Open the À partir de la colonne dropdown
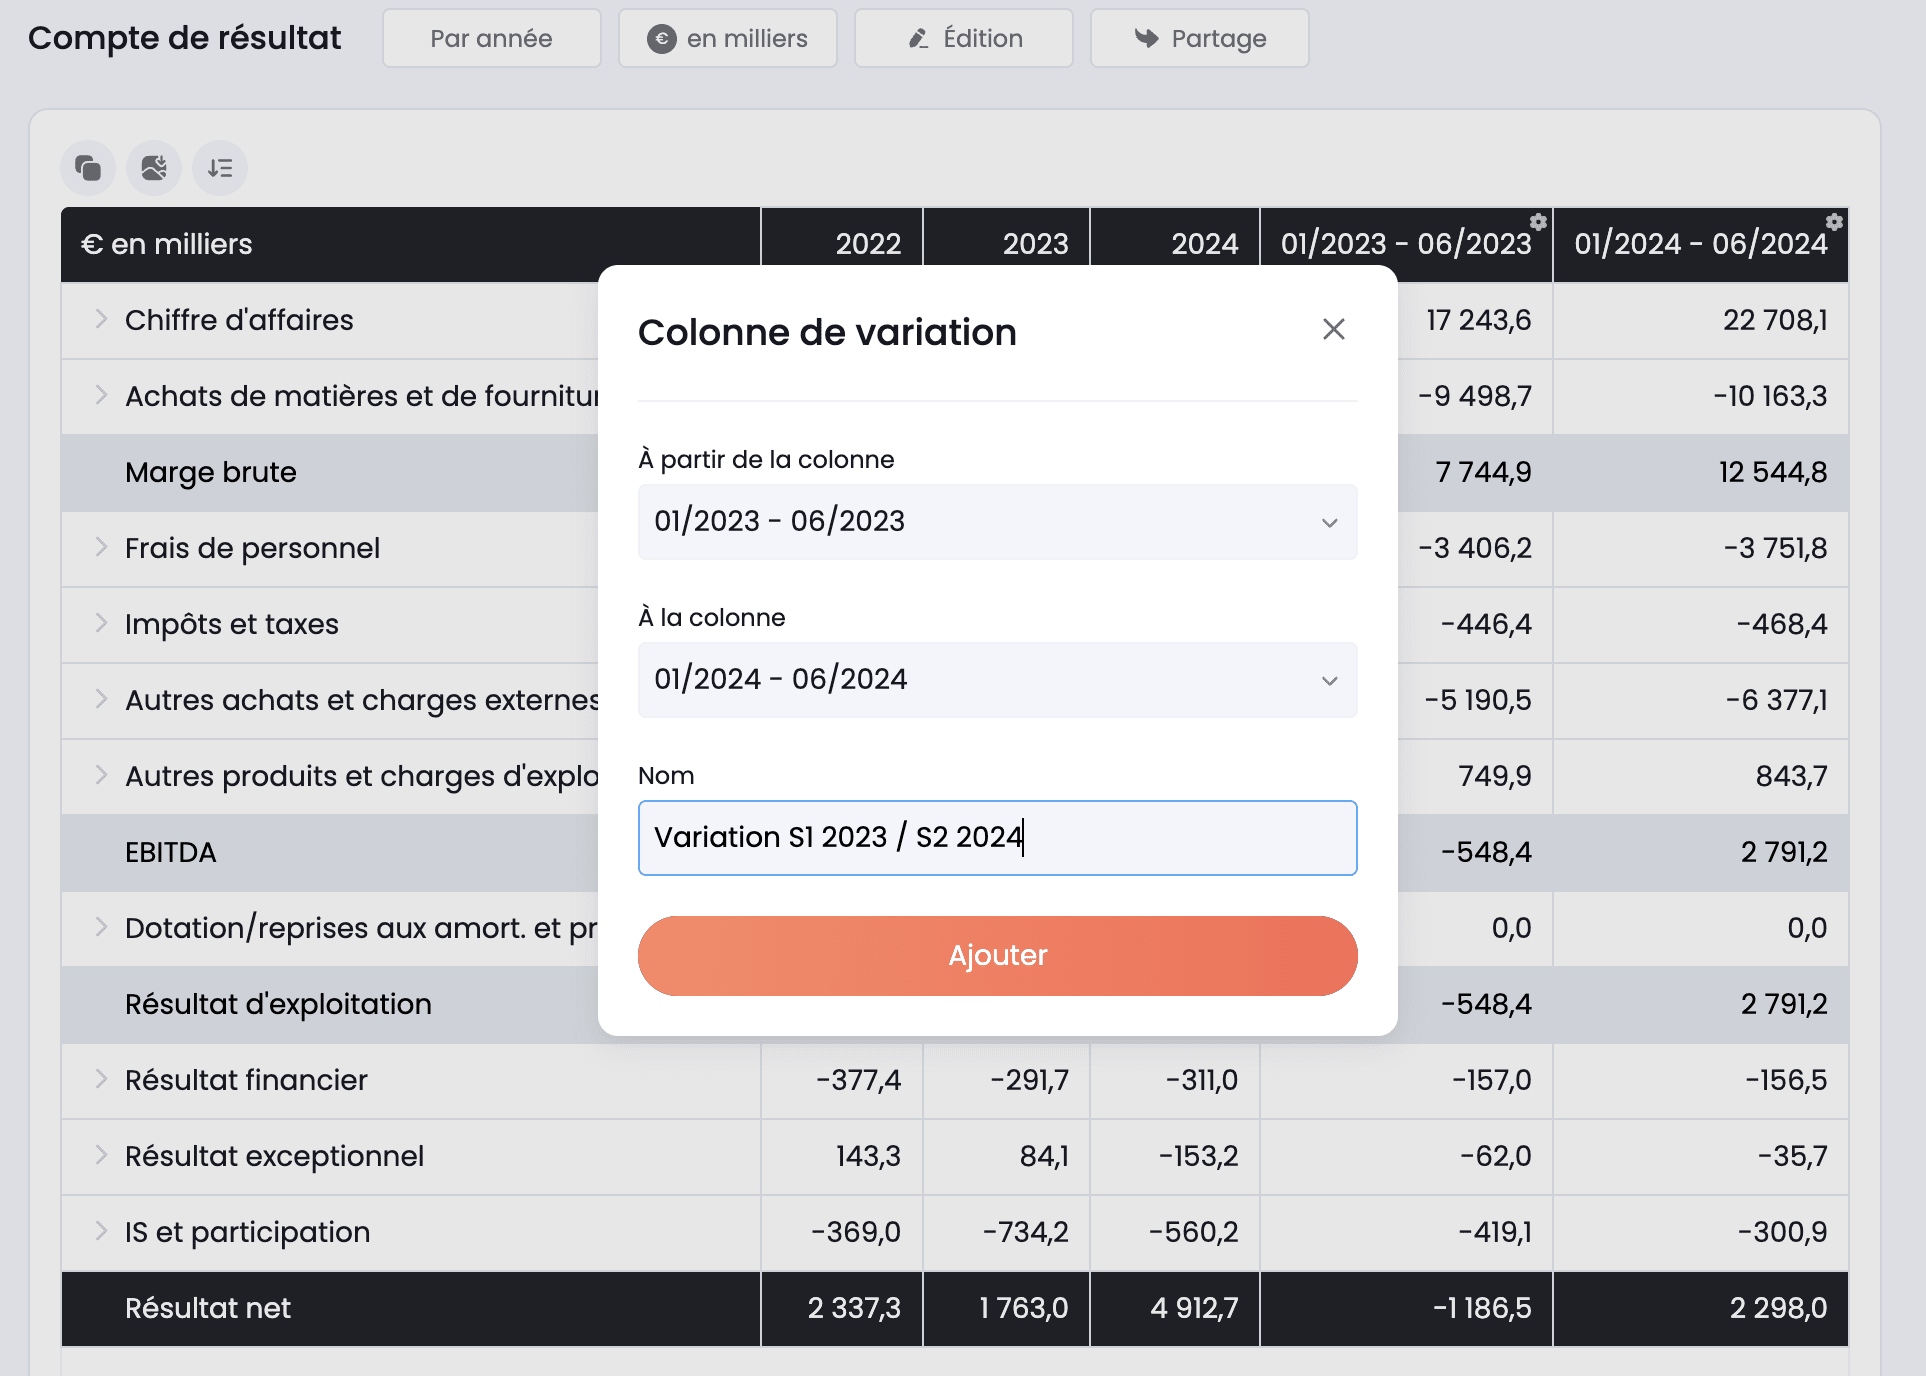Screen dimensions: 1926x1376 pyautogui.click(x=998, y=522)
